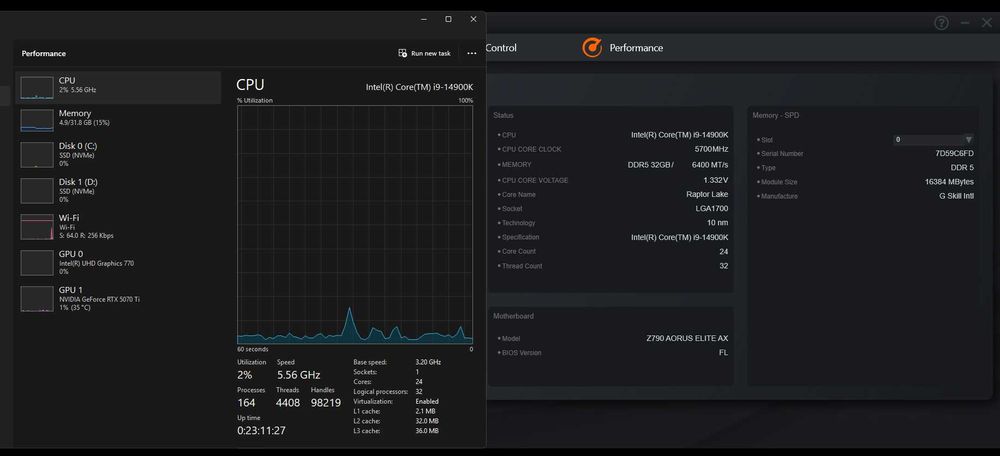The image size is (1000, 456).
Task: Select Memory in Task Manager sidebar
Action: click(118, 120)
